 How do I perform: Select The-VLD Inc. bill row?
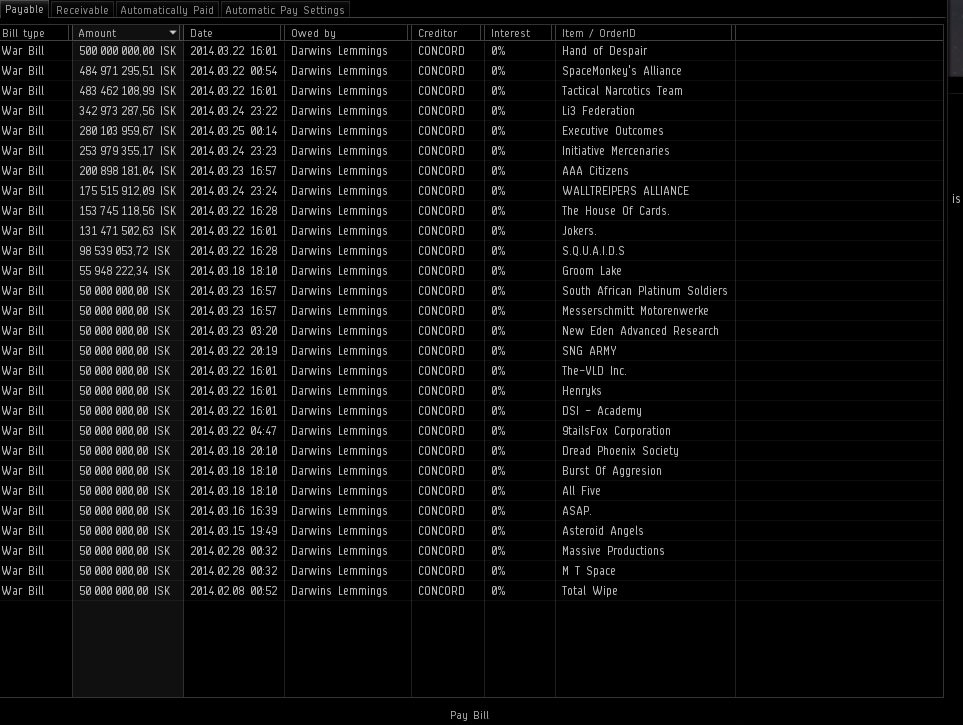click(472, 370)
